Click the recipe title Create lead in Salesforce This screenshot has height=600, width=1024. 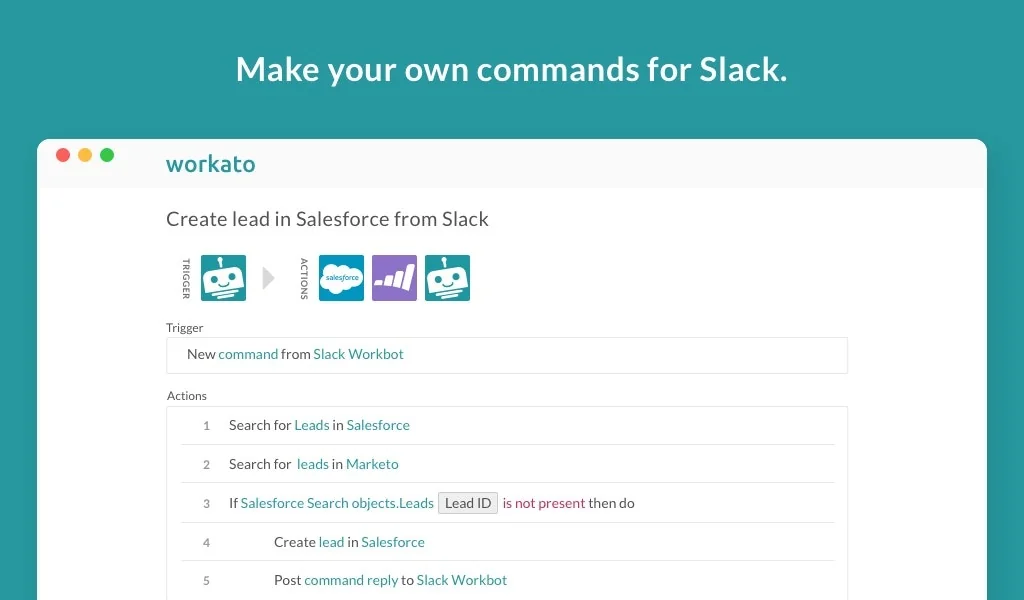coord(327,219)
